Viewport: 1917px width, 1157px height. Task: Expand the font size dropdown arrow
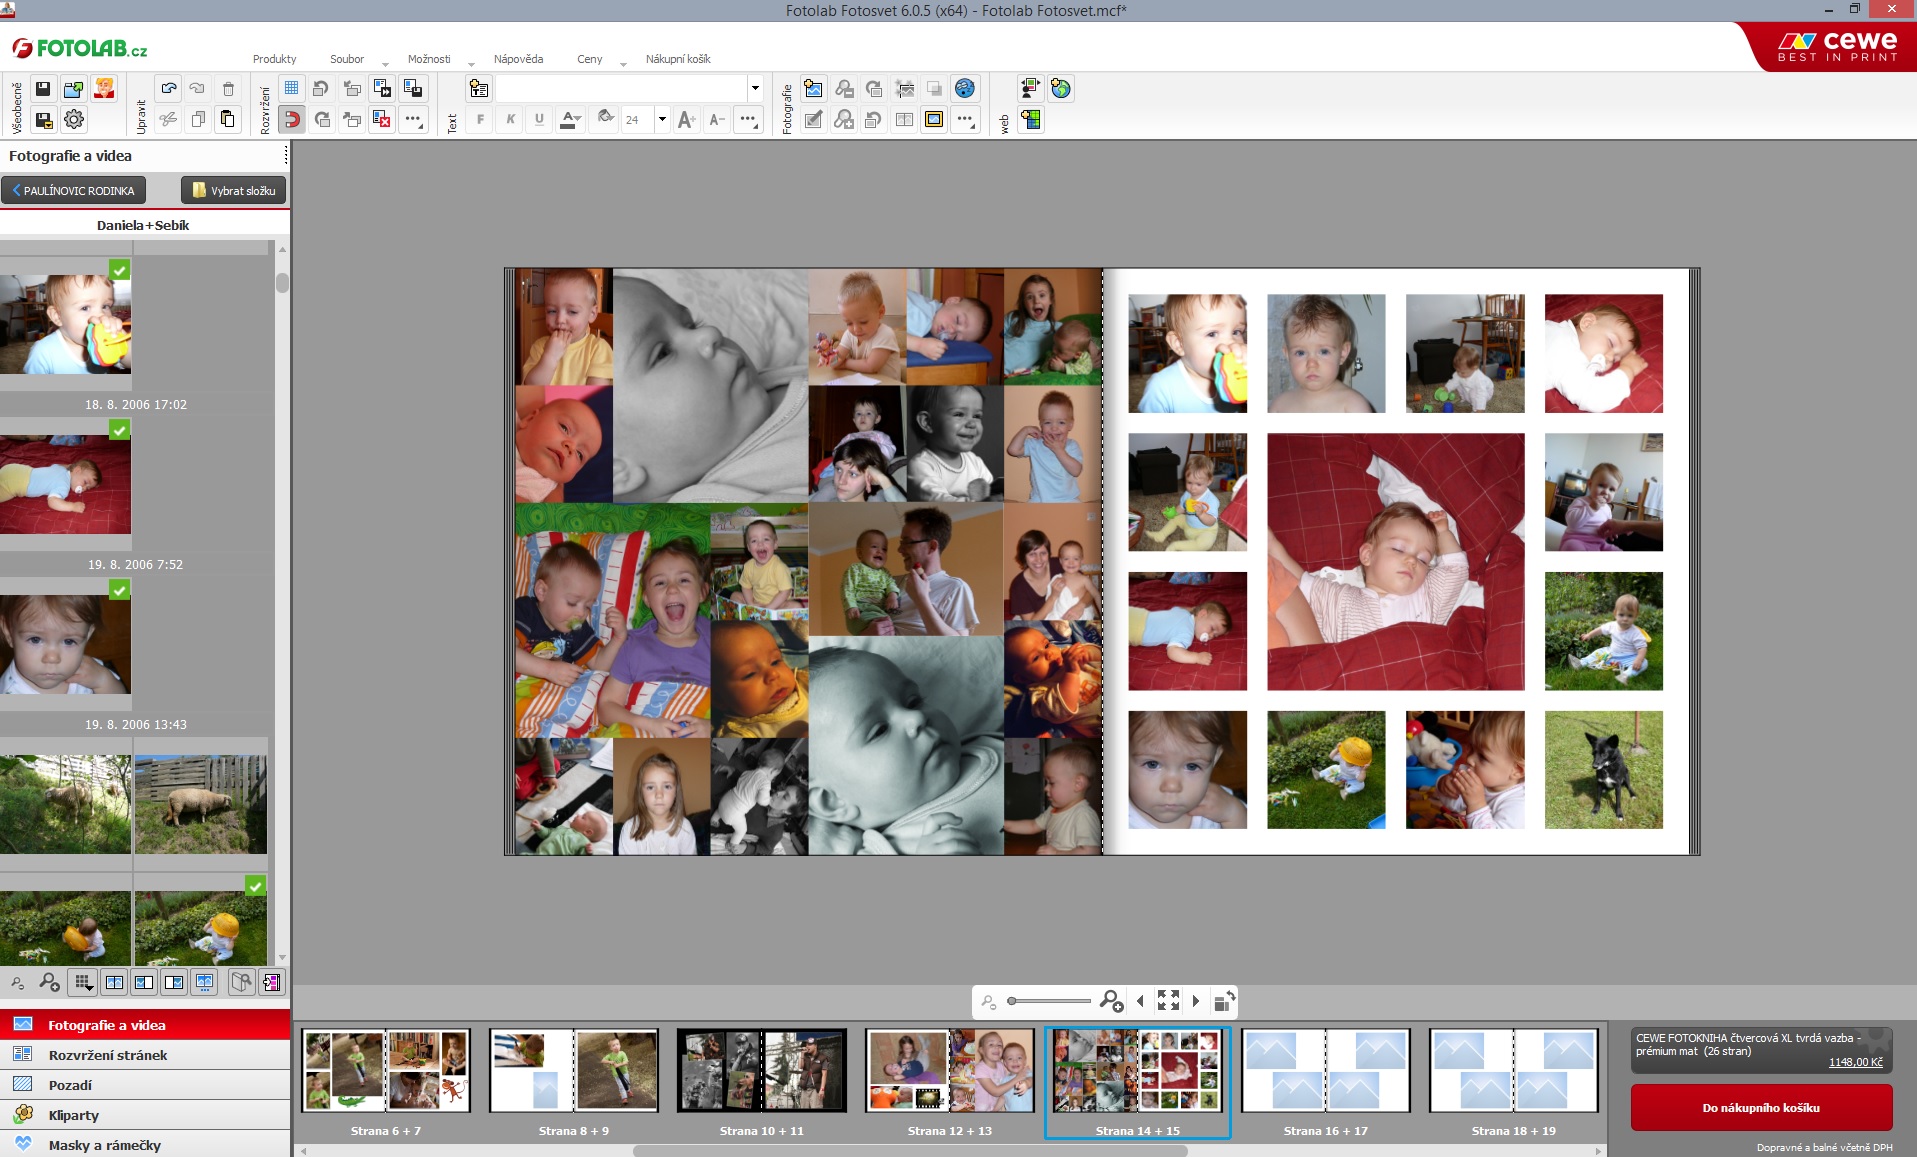click(661, 120)
